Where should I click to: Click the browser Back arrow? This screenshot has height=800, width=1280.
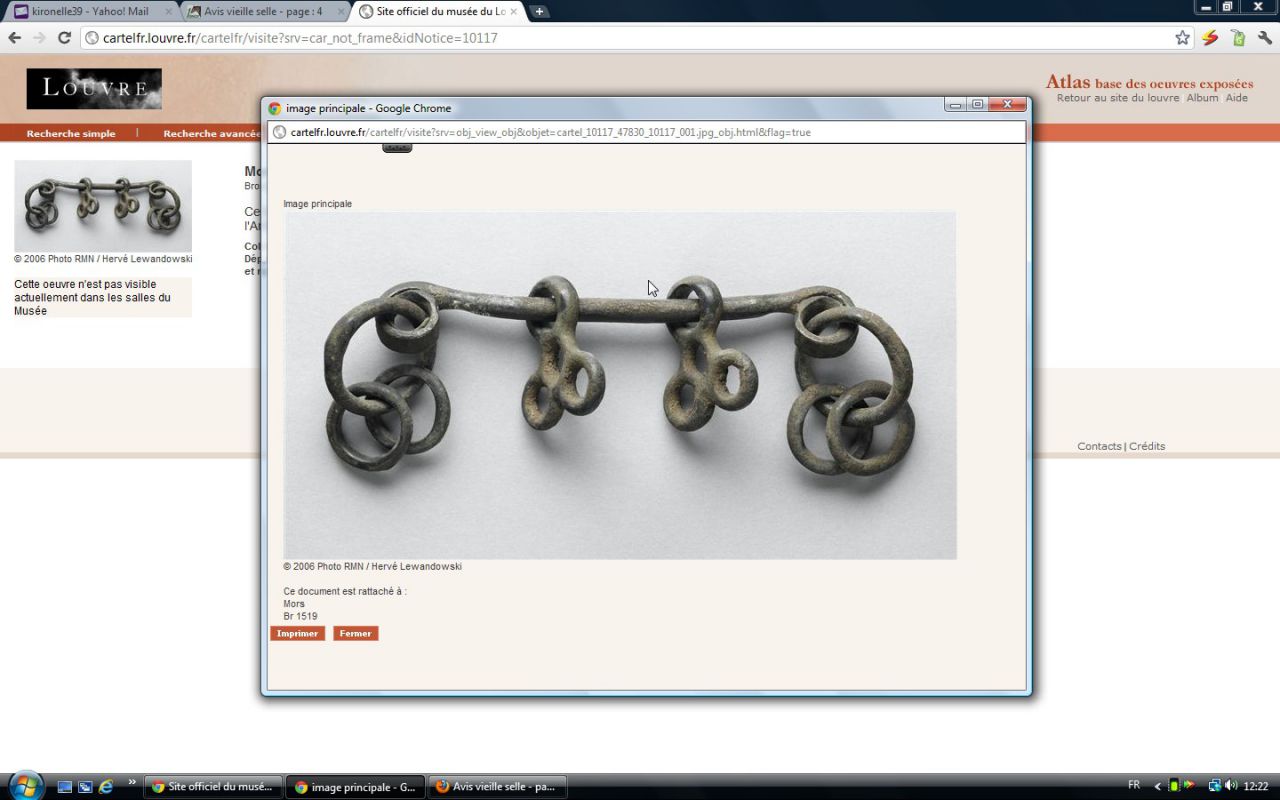tap(14, 38)
